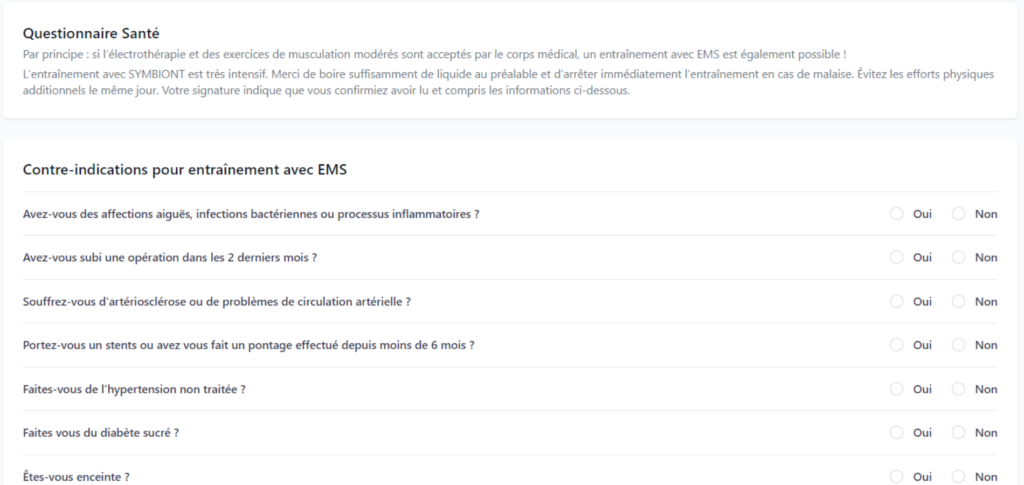Click the hypertension non traitée question text

coord(134,389)
